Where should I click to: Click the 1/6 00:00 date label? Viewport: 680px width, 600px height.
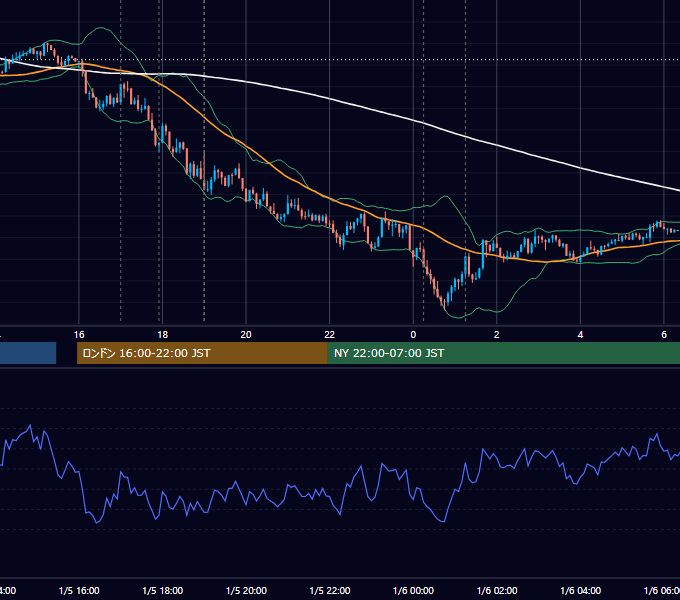413,590
